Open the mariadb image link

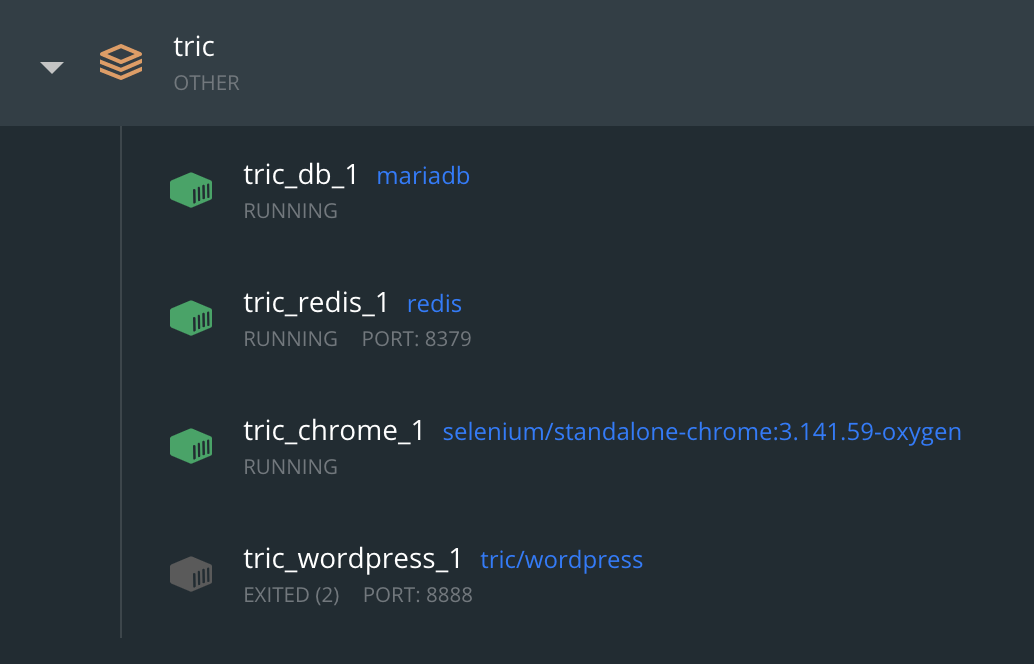pos(423,175)
